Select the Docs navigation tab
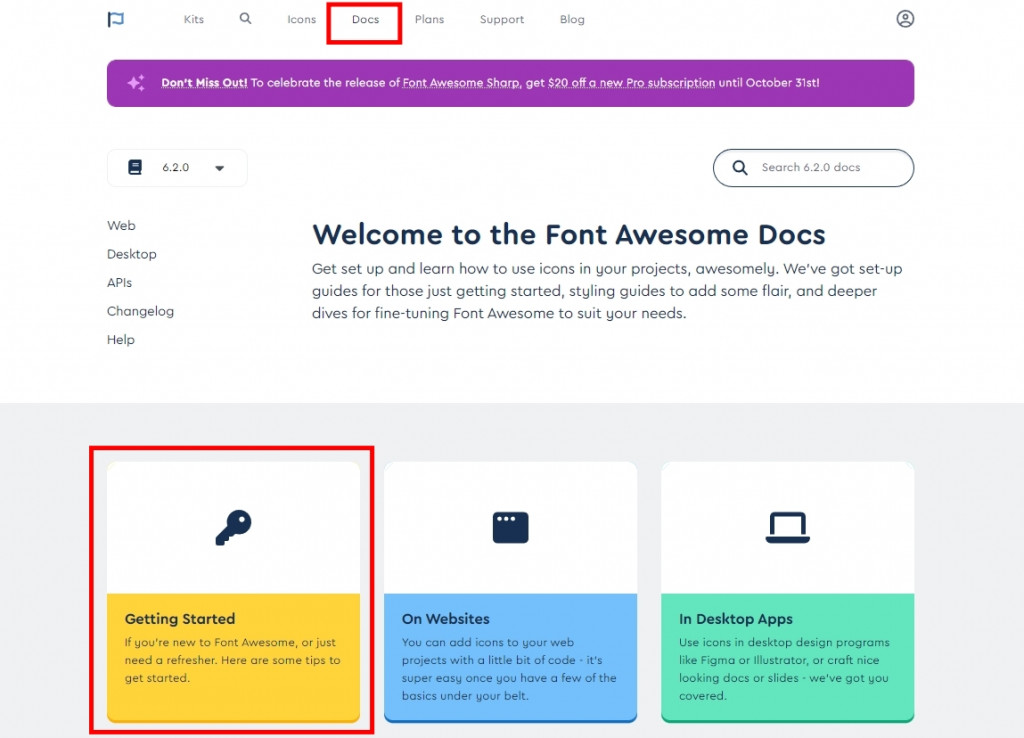Viewport: 1024px width, 738px height. tap(365, 20)
